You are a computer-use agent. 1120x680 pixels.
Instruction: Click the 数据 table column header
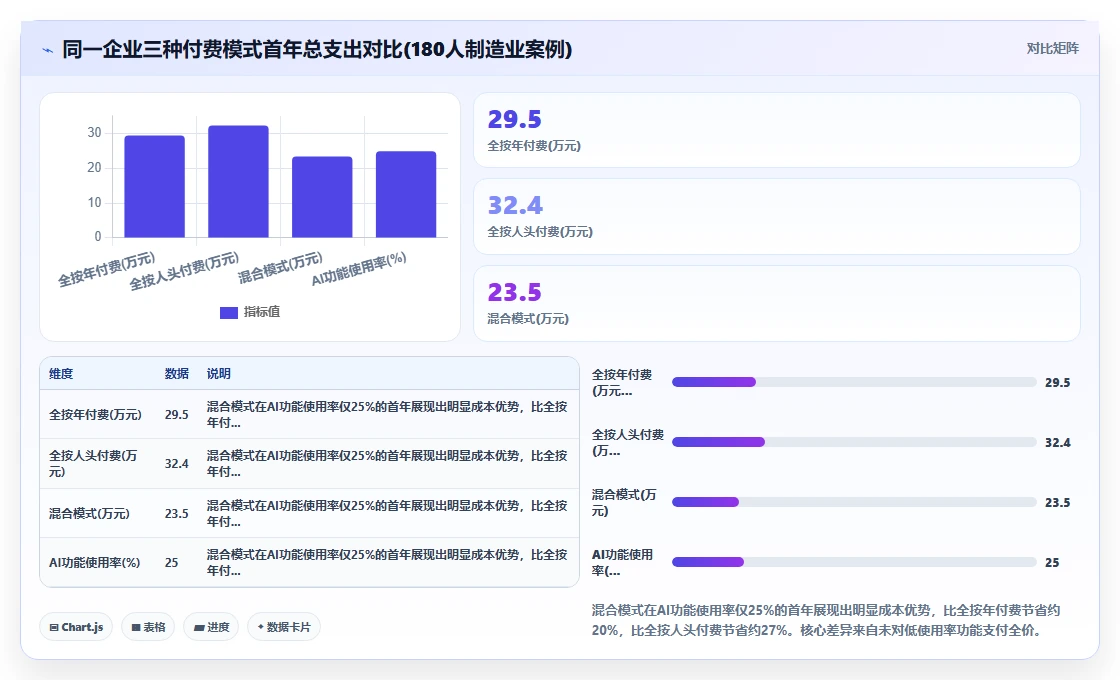pos(176,374)
